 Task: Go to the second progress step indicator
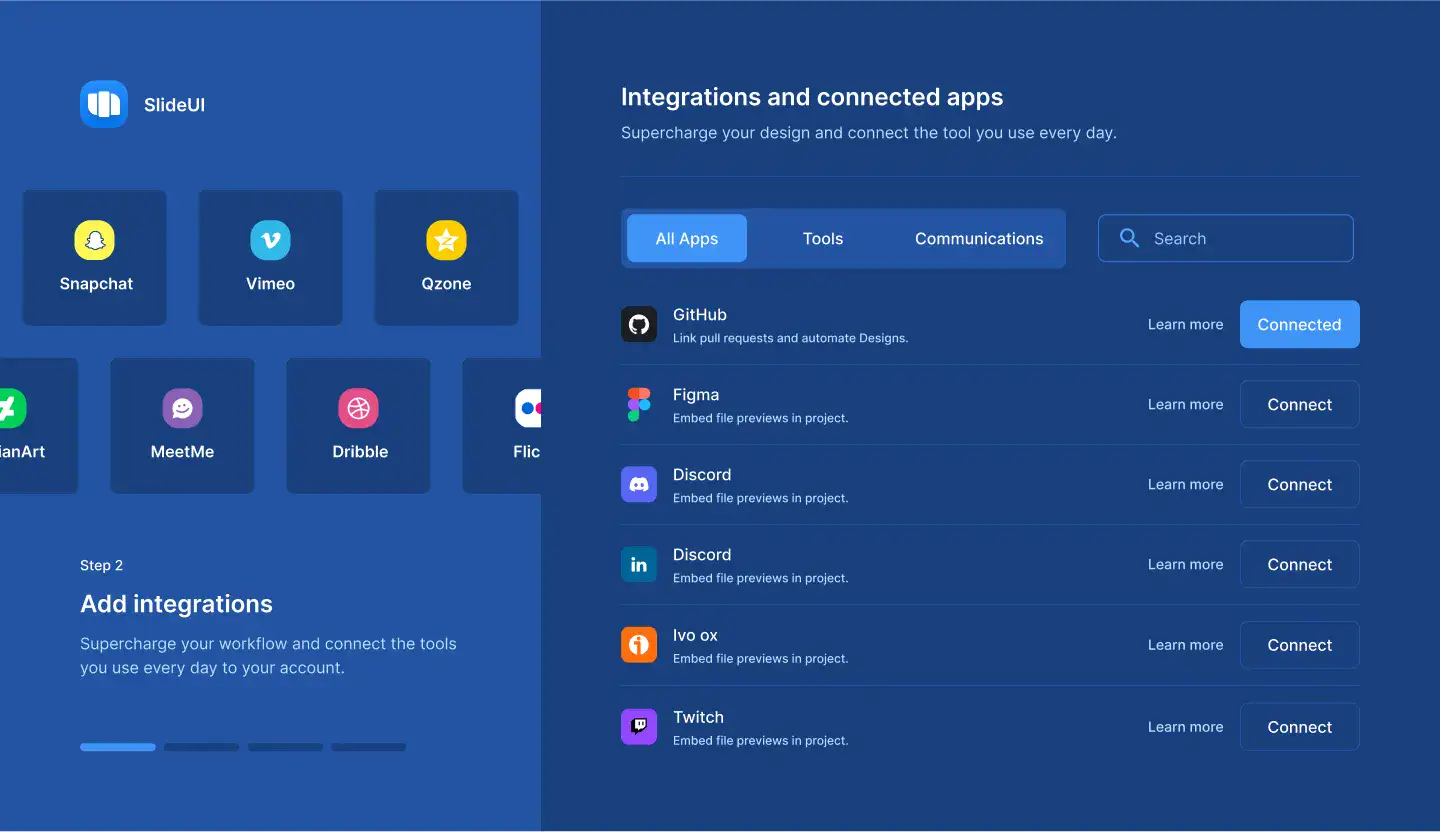click(202, 747)
